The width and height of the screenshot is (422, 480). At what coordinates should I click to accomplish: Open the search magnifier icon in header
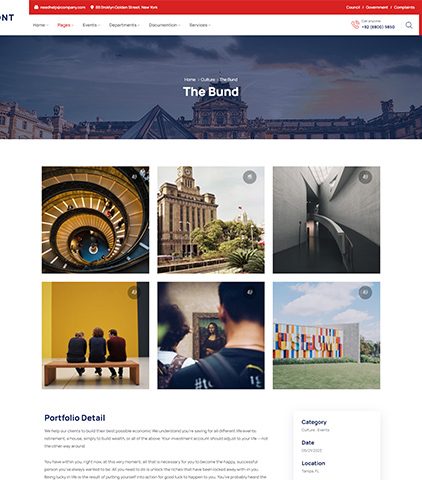coord(409,25)
